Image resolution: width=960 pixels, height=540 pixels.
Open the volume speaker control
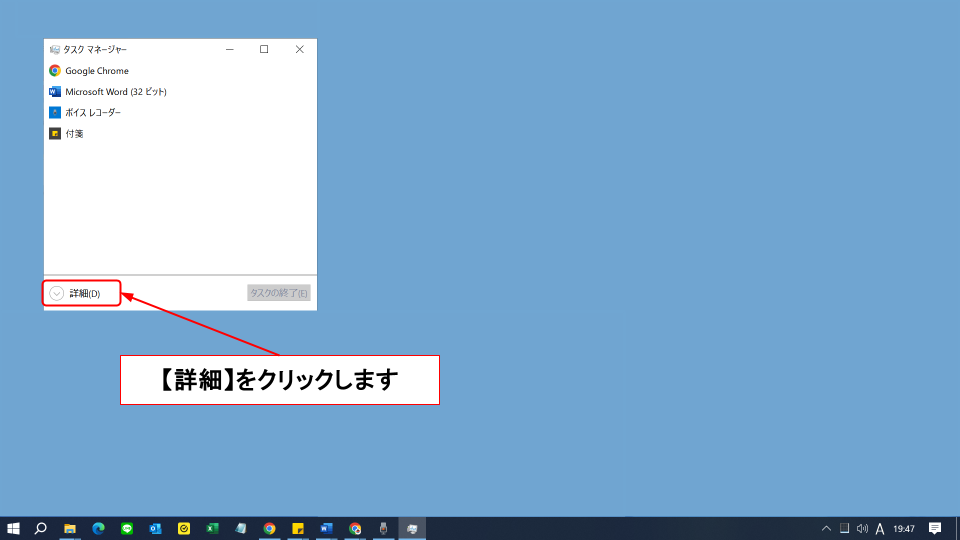862,528
